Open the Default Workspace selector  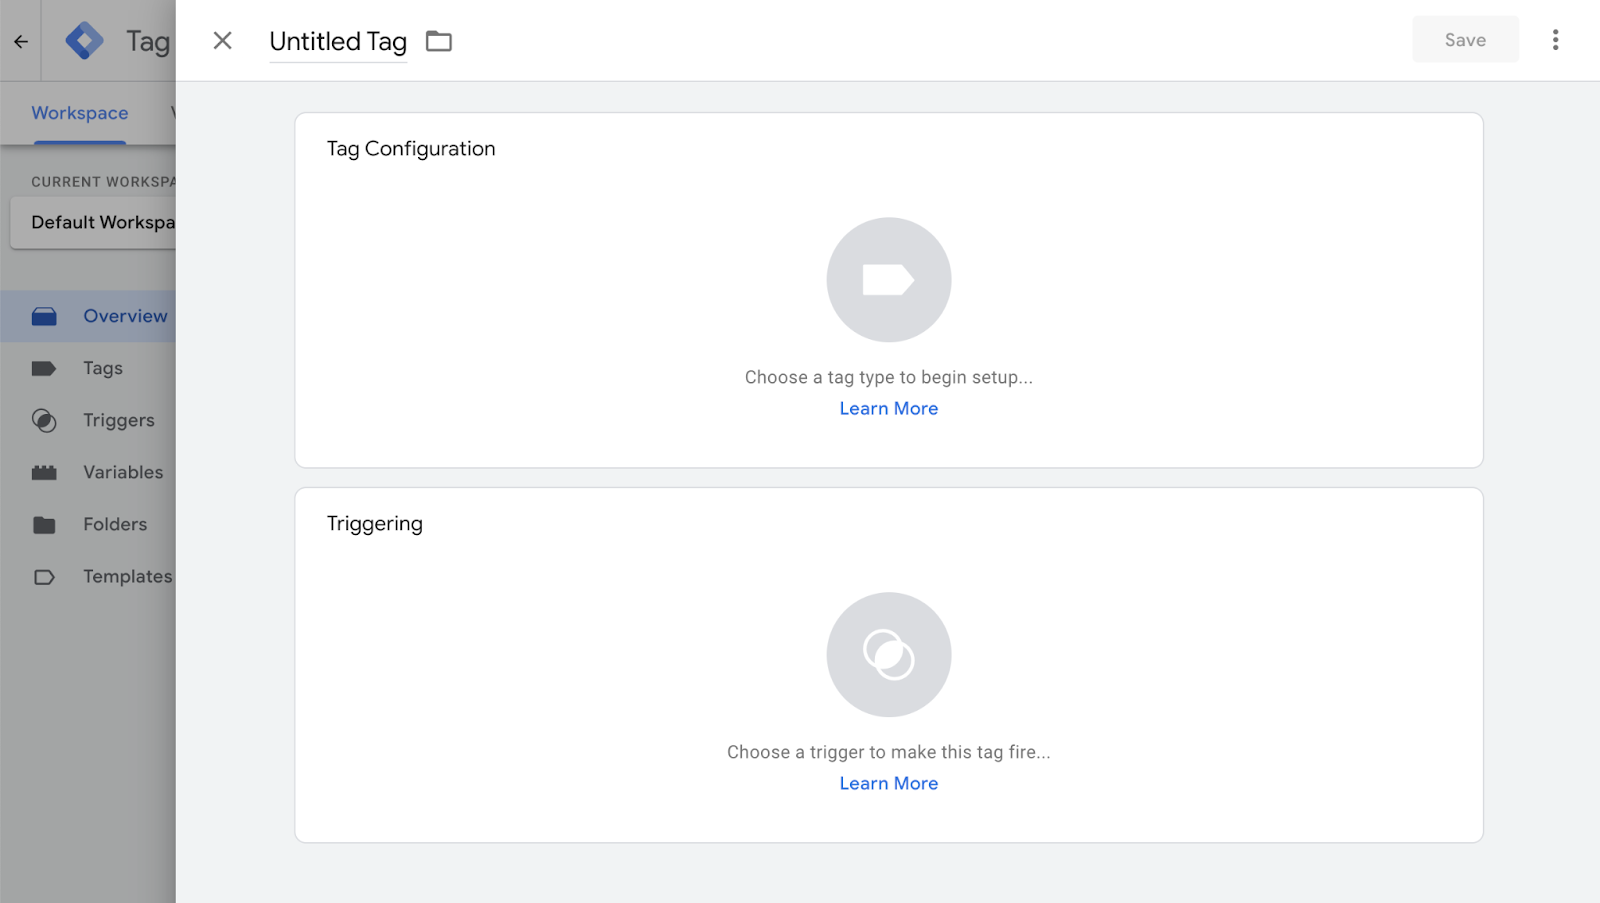(x=98, y=223)
